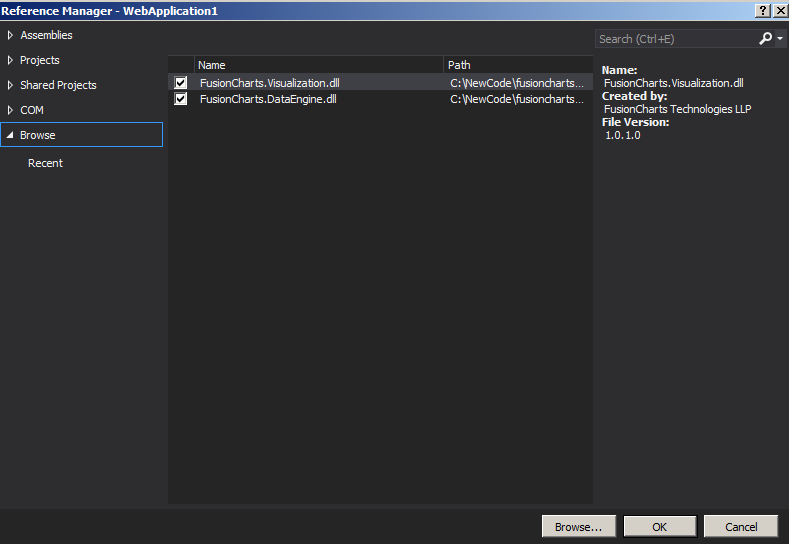
Task: Expand the COM category arrow
Action: (x=10, y=110)
